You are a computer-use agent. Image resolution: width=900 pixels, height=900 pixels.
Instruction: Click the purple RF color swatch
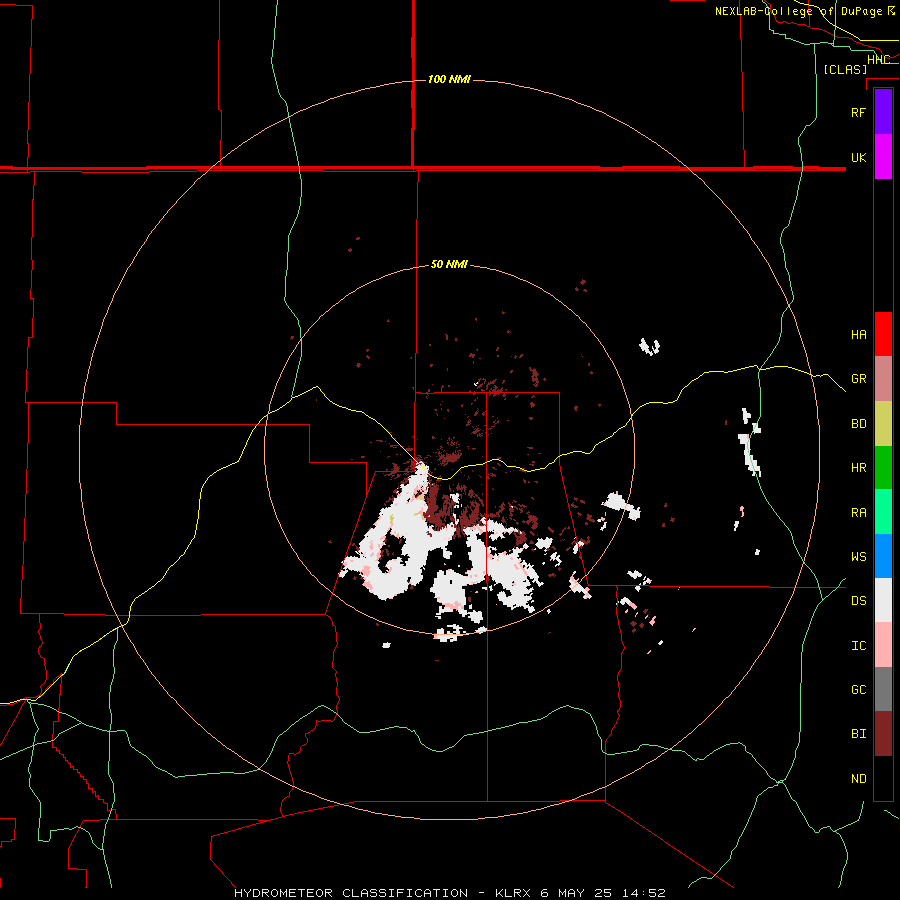pos(883,112)
